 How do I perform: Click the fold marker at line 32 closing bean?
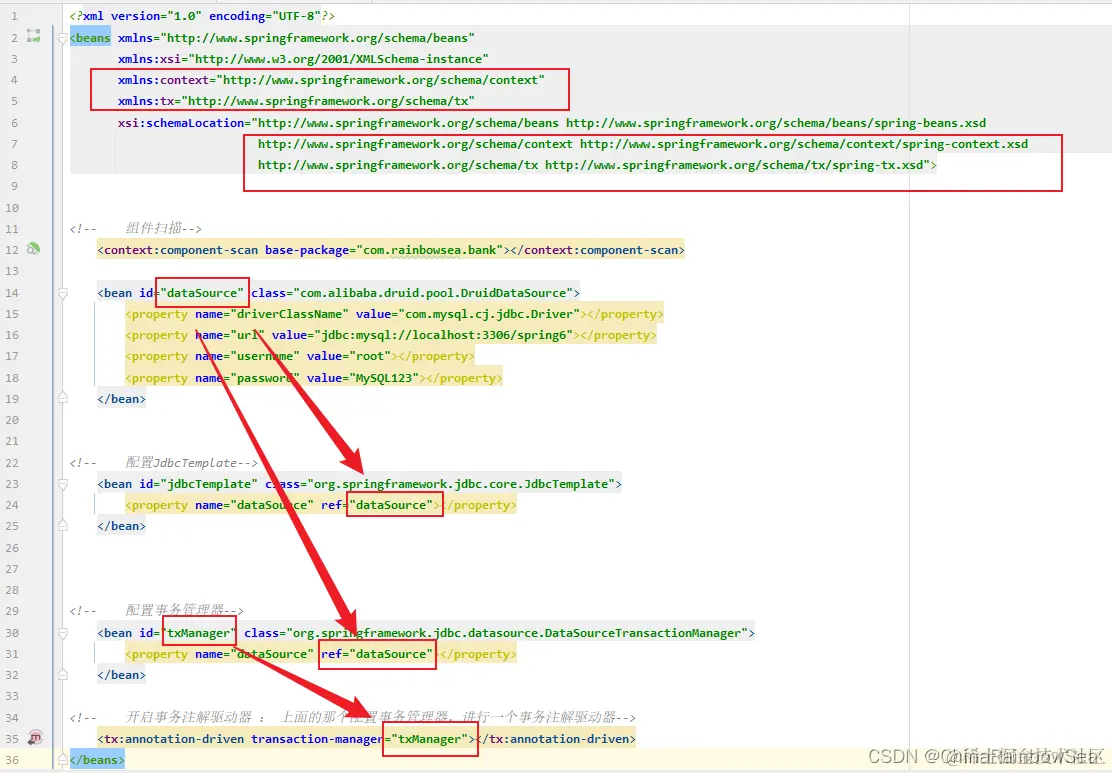coord(62,674)
